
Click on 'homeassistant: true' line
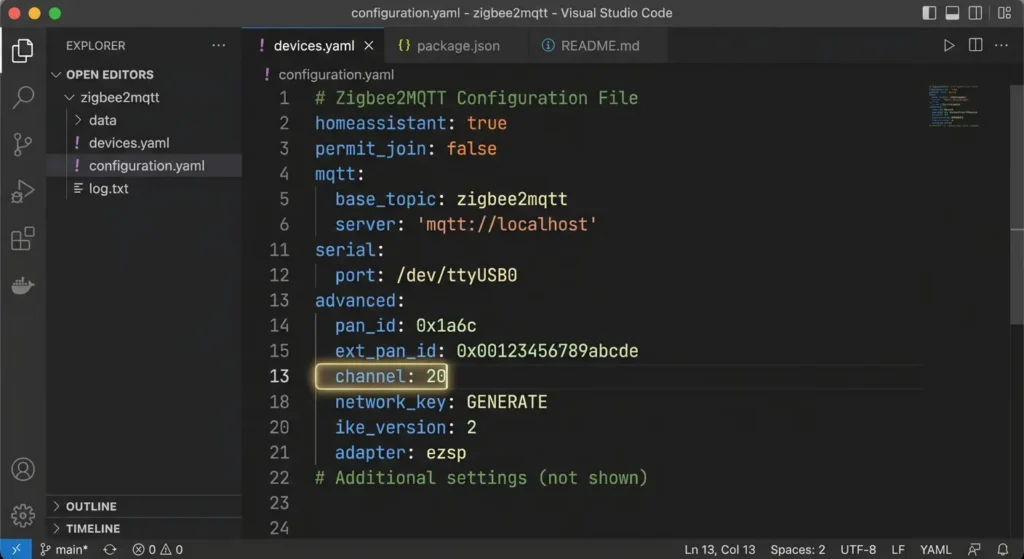click(411, 123)
